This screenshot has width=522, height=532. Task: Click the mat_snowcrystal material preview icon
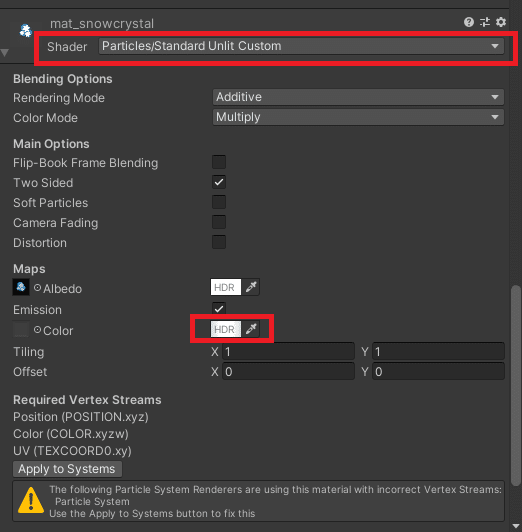pyautogui.click(x=25, y=31)
